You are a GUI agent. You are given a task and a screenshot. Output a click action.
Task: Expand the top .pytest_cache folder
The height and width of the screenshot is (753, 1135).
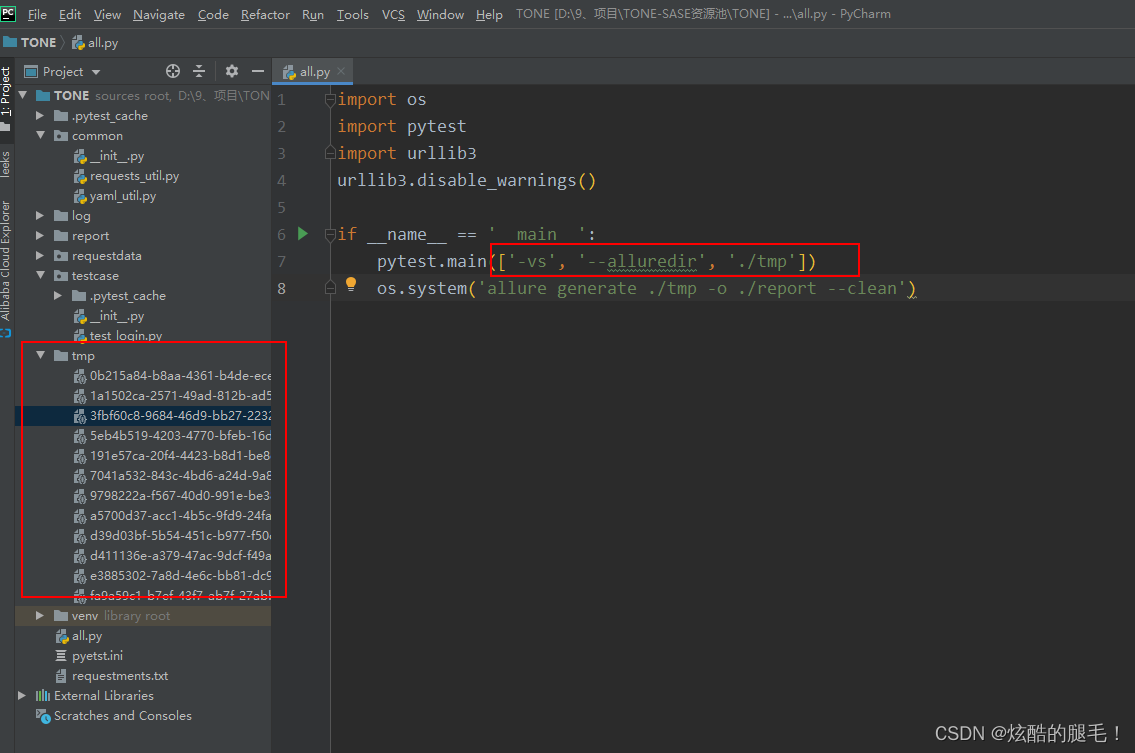pyautogui.click(x=41, y=115)
